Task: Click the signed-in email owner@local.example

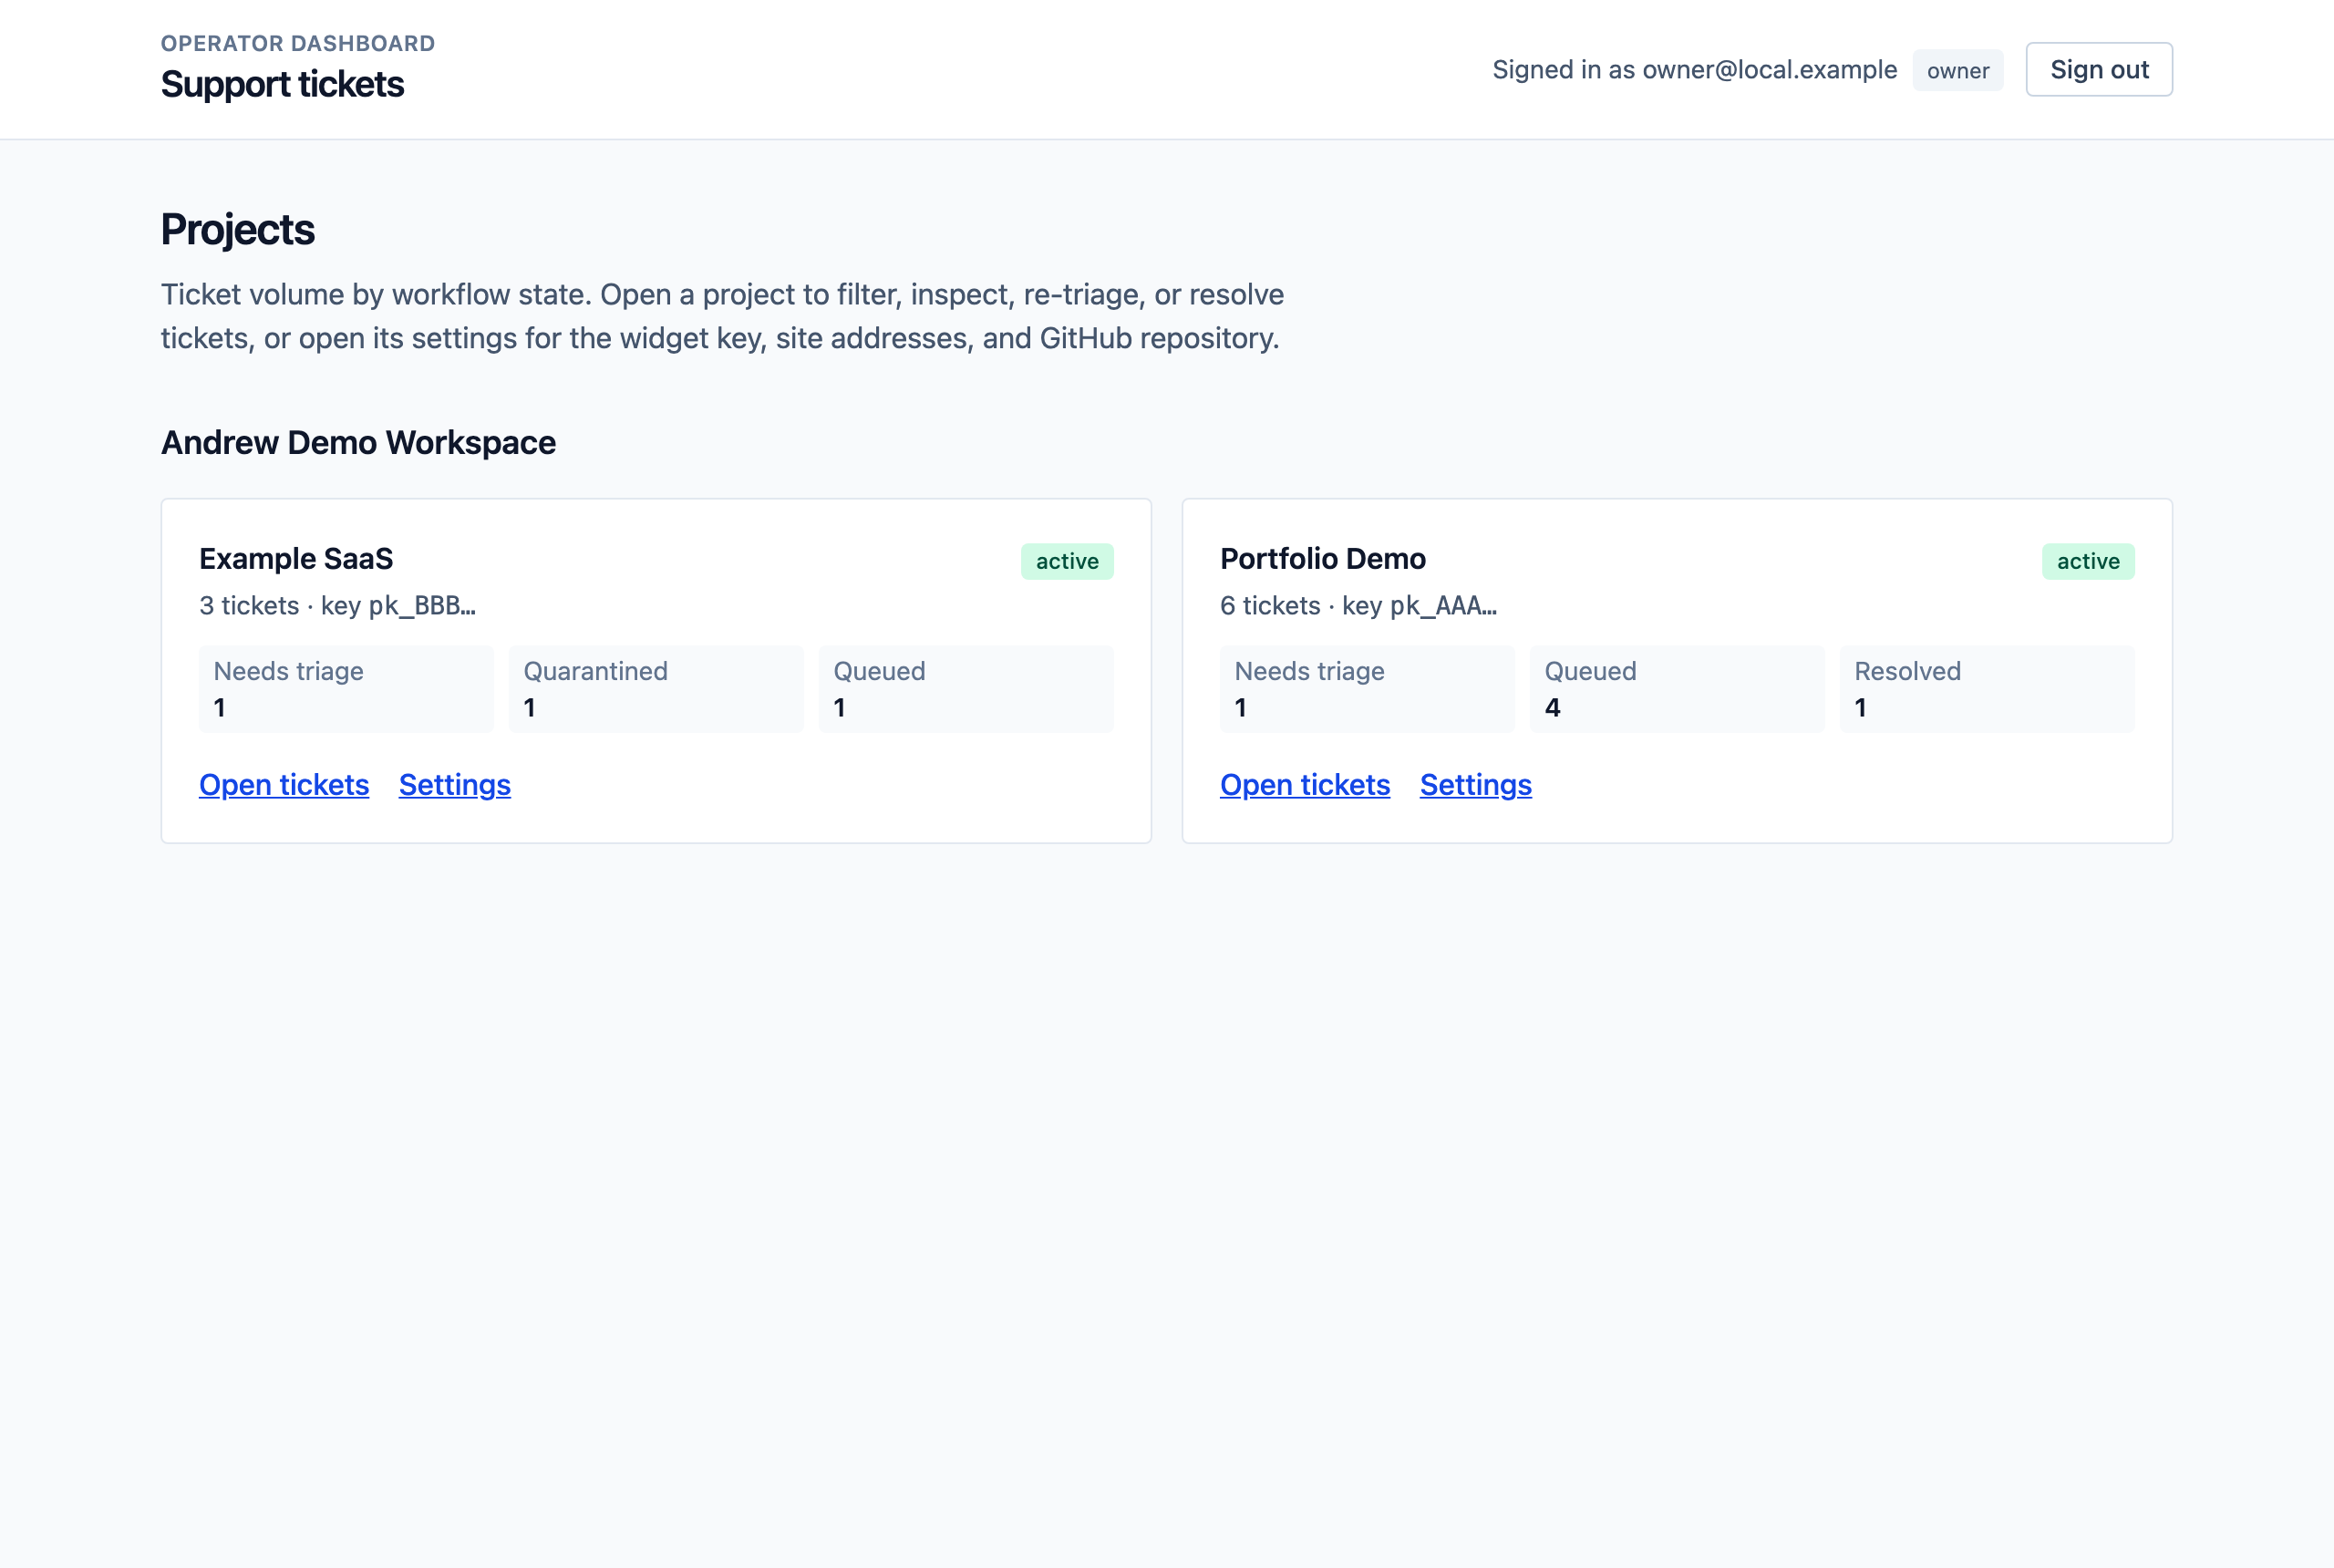Action: [x=1770, y=69]
